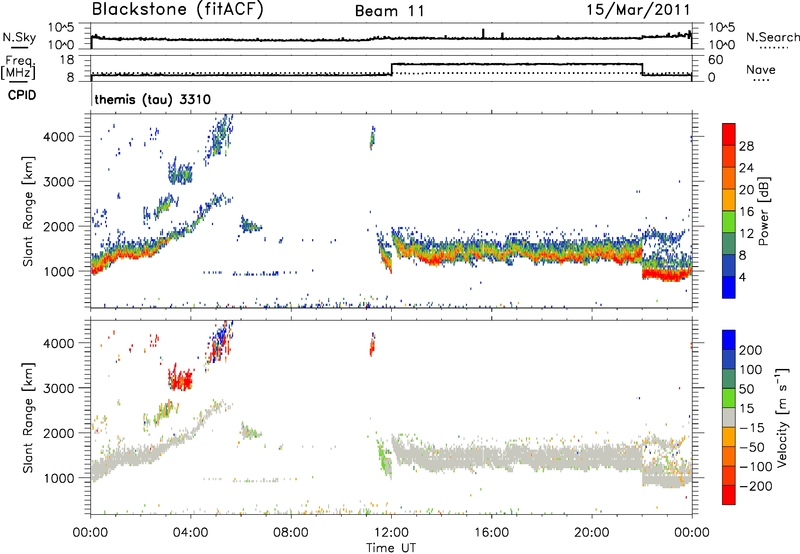This screenshot has width=800, height=554.
Task: Pick the red top segment of Power color bar
Action: click(729, 134)
